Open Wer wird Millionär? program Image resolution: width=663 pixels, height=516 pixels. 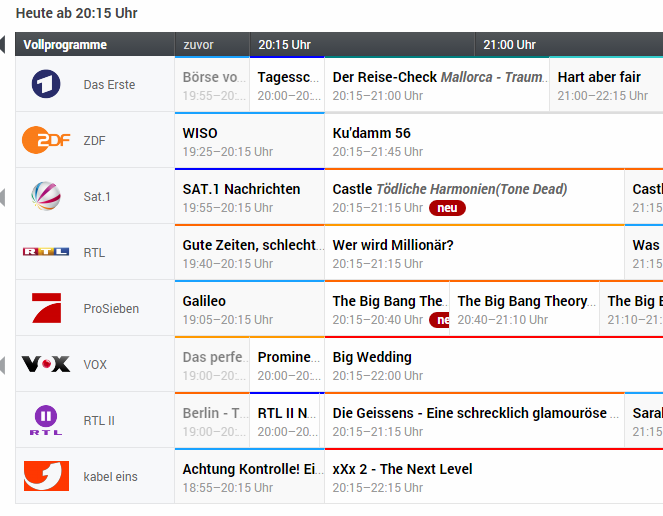click(474, 253)
